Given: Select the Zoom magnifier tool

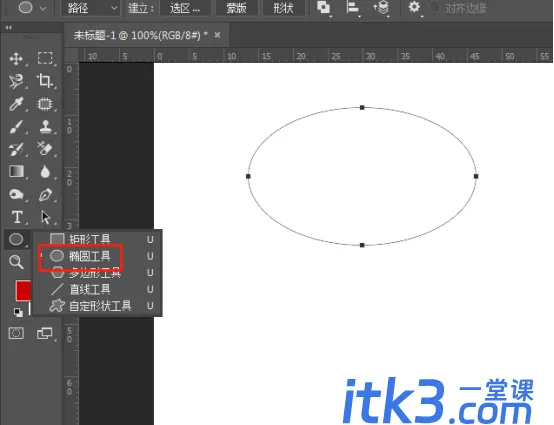Looking at the screenshot, I should click(x=16, y=262).
